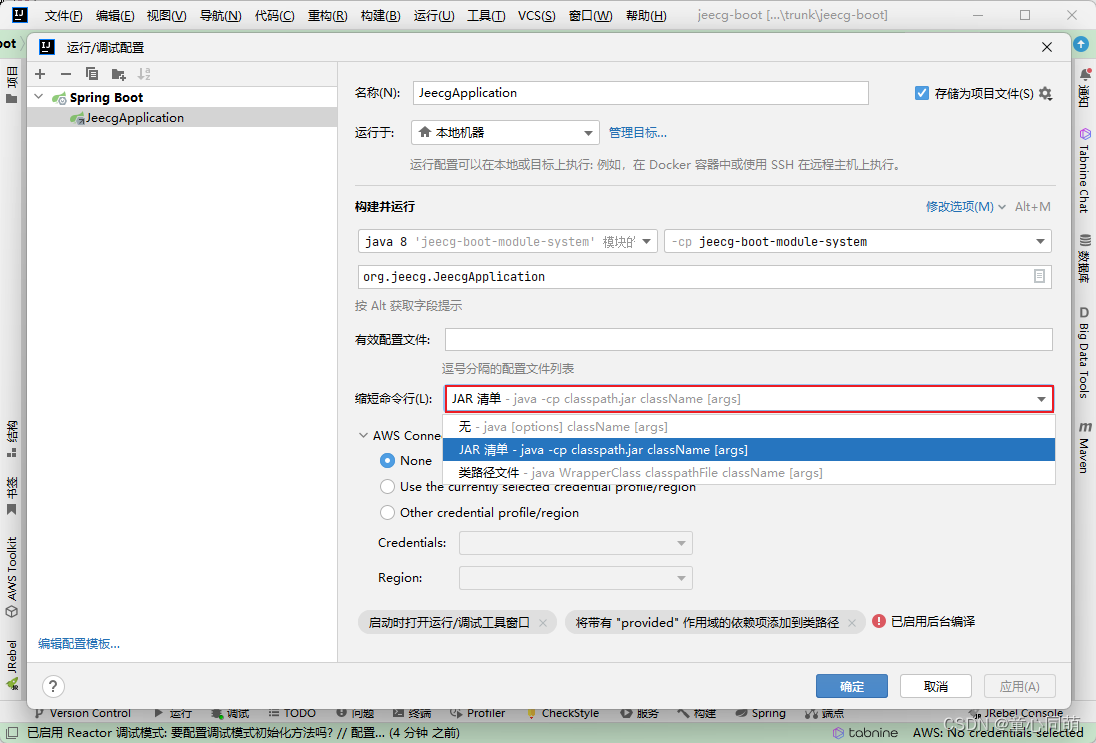This screenshot has height=743, width=1096.
Task: Open the JRebel side panel
Action: coord(12,665)
